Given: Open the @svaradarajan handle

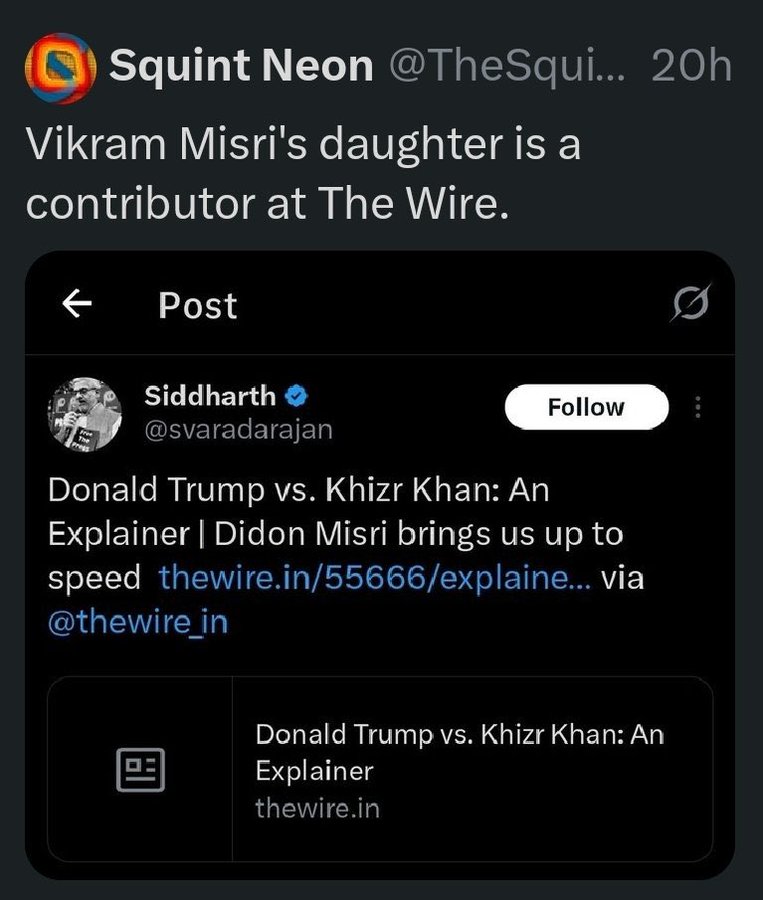Looking at the screenshot, I should (239, 429).
